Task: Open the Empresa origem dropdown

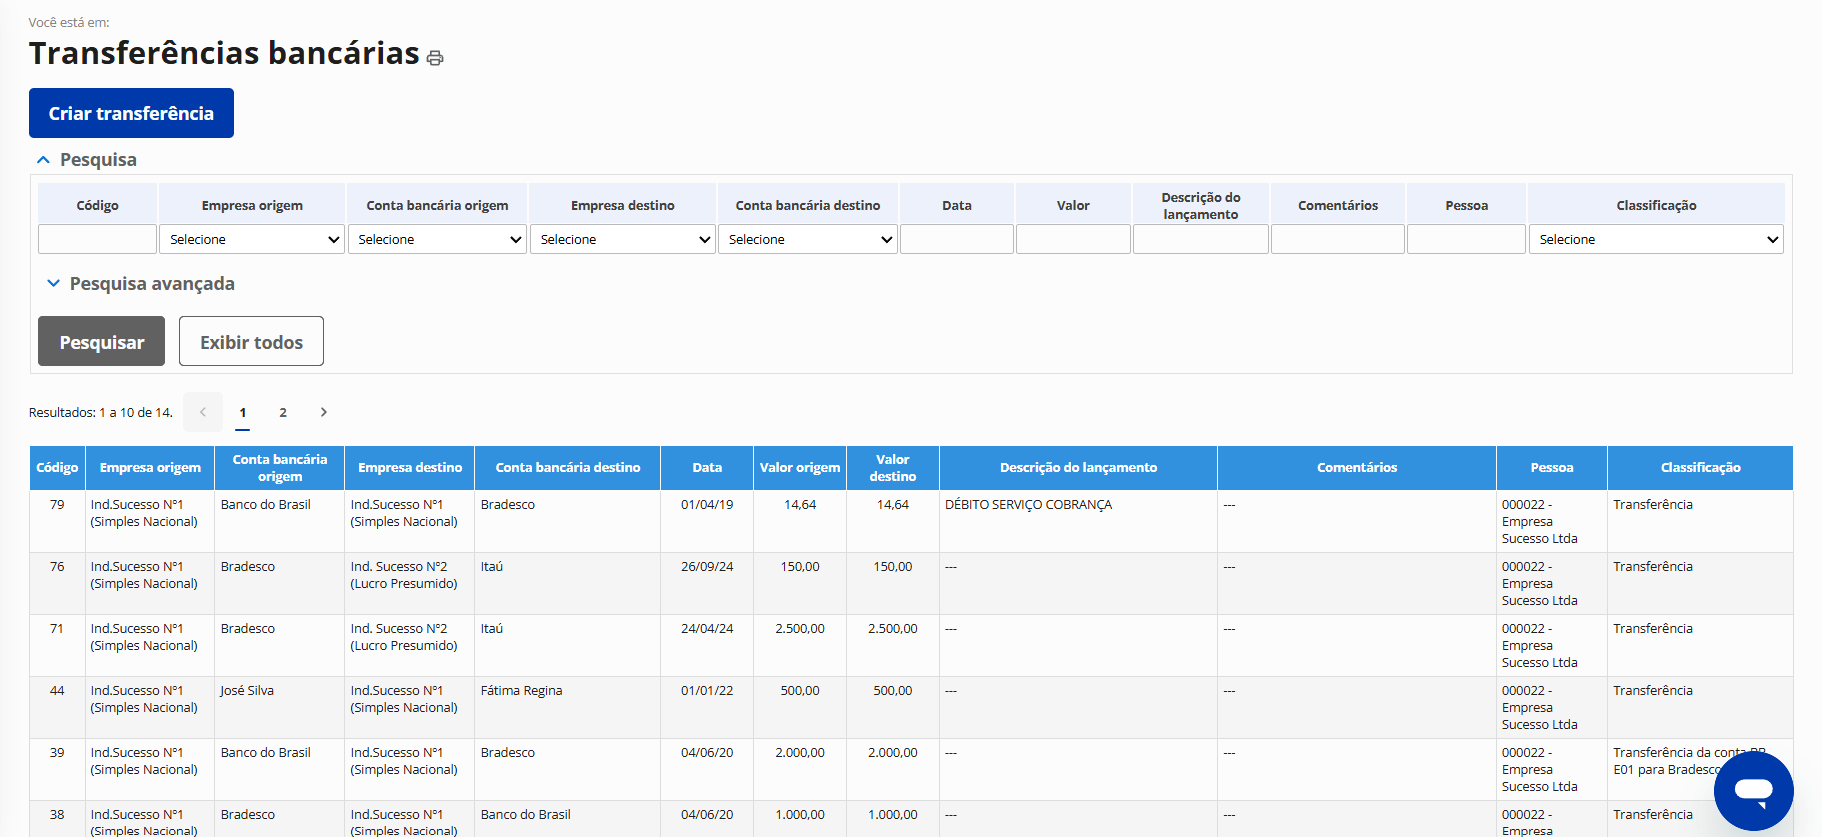Action: [x=252, y=239]
